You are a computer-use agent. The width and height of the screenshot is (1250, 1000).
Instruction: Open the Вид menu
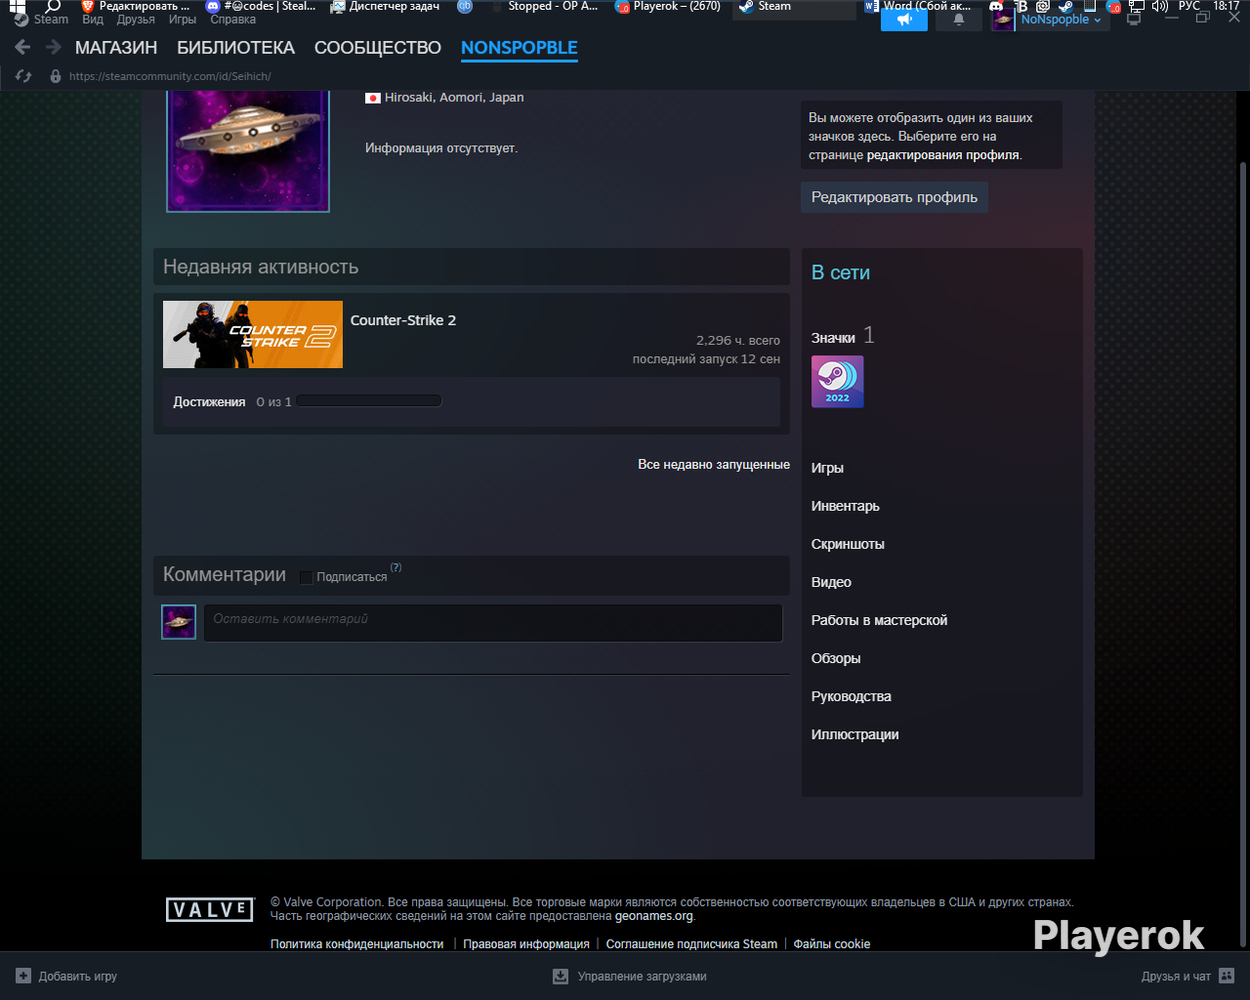(x=93, y=20)
